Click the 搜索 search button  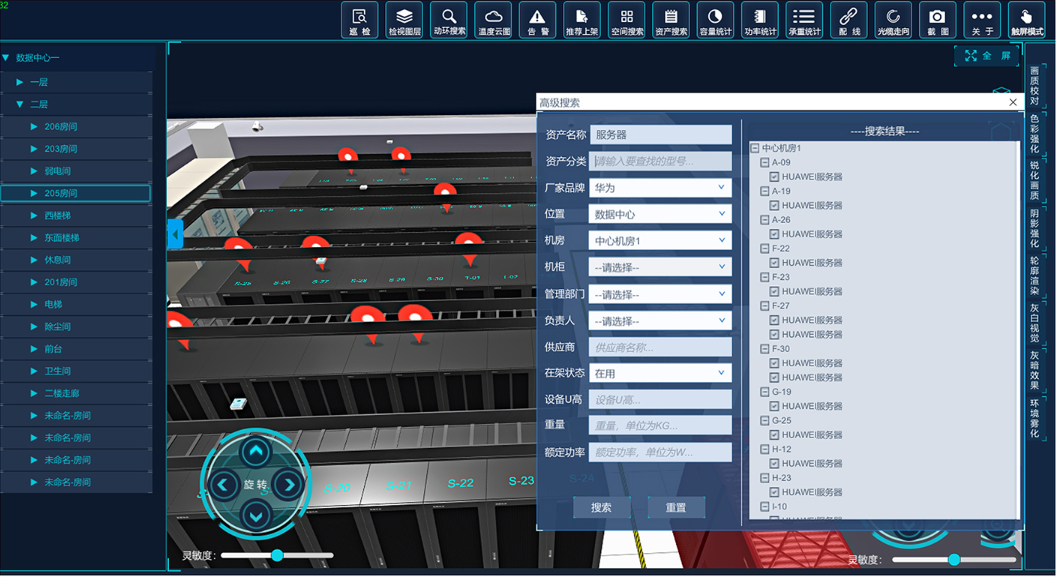[x=601, y=507]
